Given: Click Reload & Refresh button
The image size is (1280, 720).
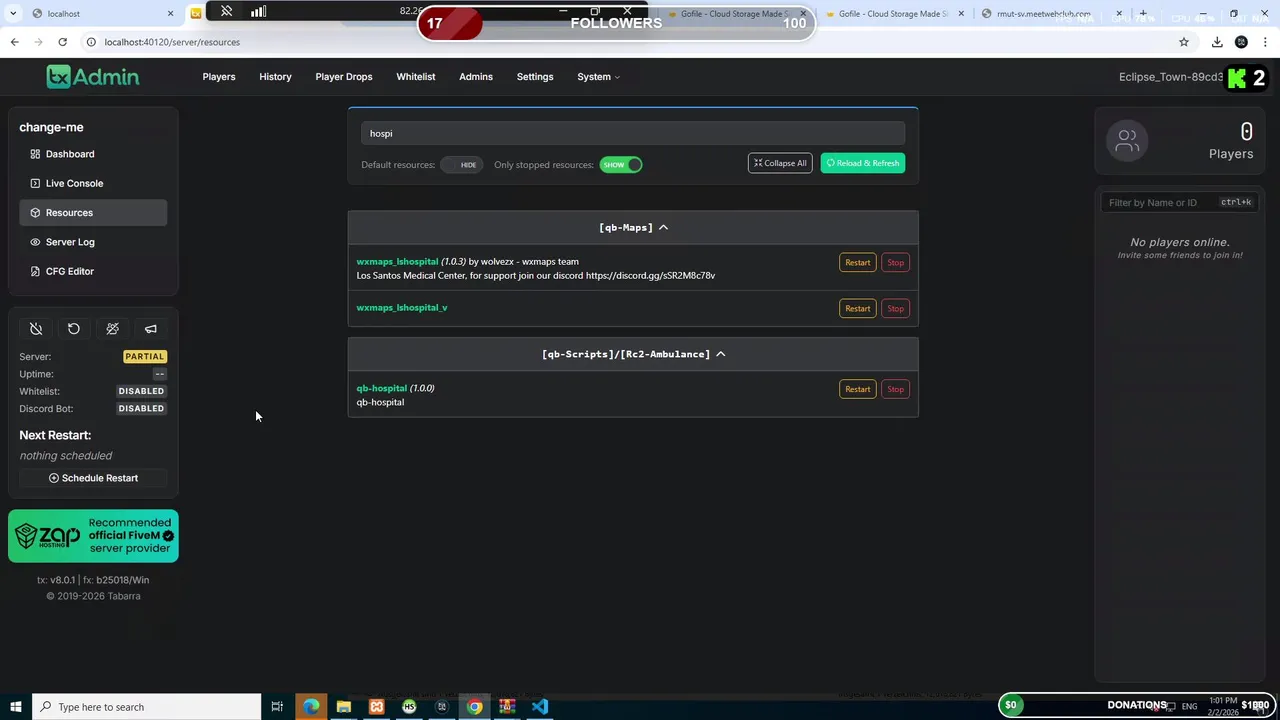Looking at the screenshot, I should 863,163.
